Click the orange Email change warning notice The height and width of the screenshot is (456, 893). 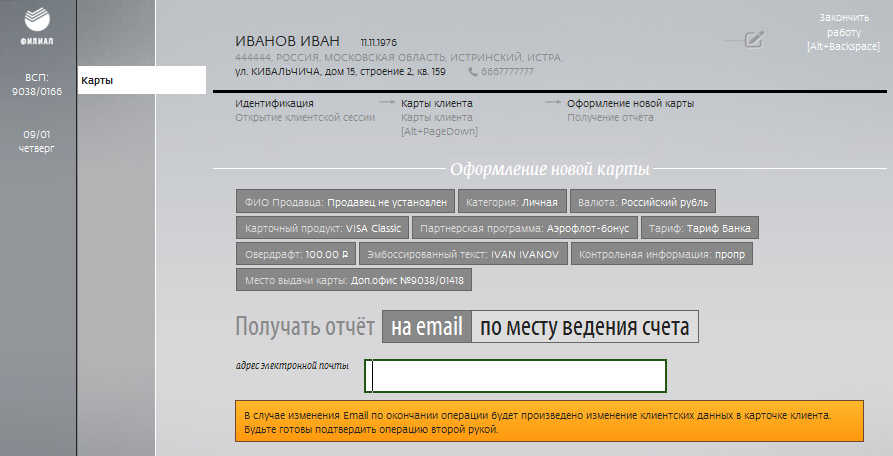(550, 421)
